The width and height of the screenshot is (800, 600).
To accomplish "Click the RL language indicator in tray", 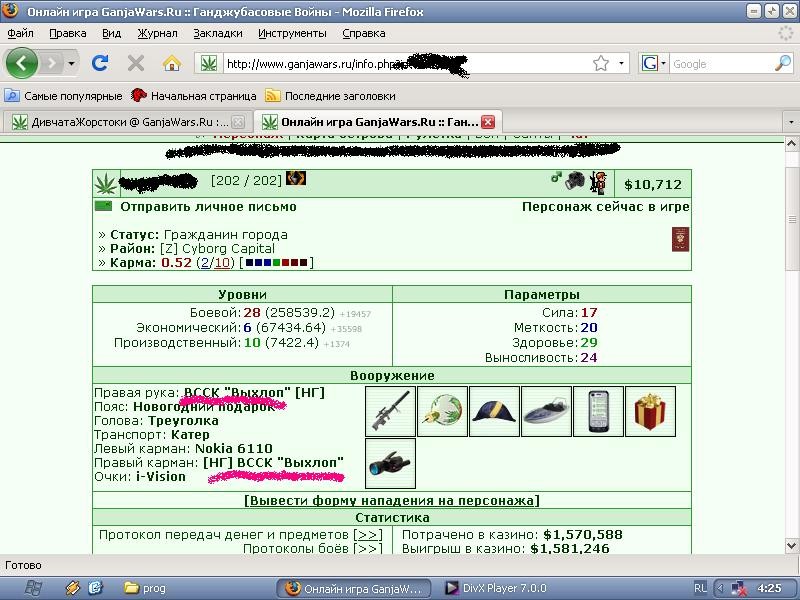I will coord(701,588).
